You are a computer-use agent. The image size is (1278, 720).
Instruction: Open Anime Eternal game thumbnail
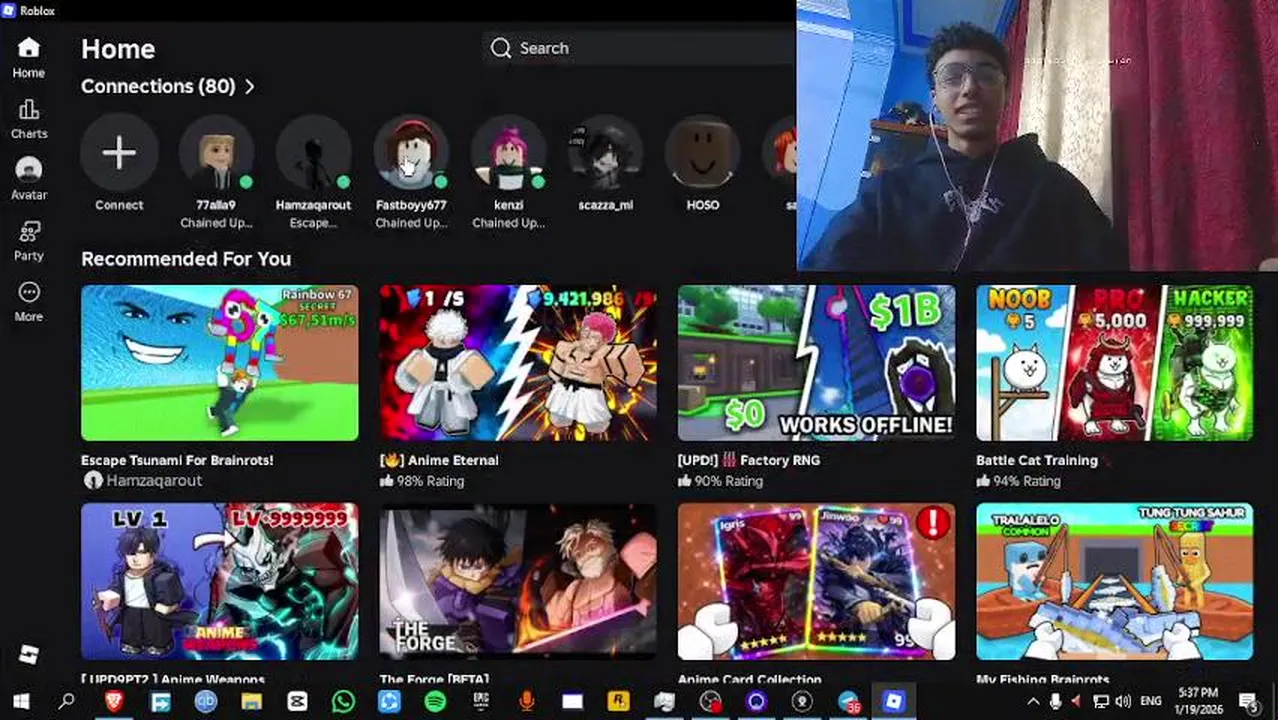518,363
